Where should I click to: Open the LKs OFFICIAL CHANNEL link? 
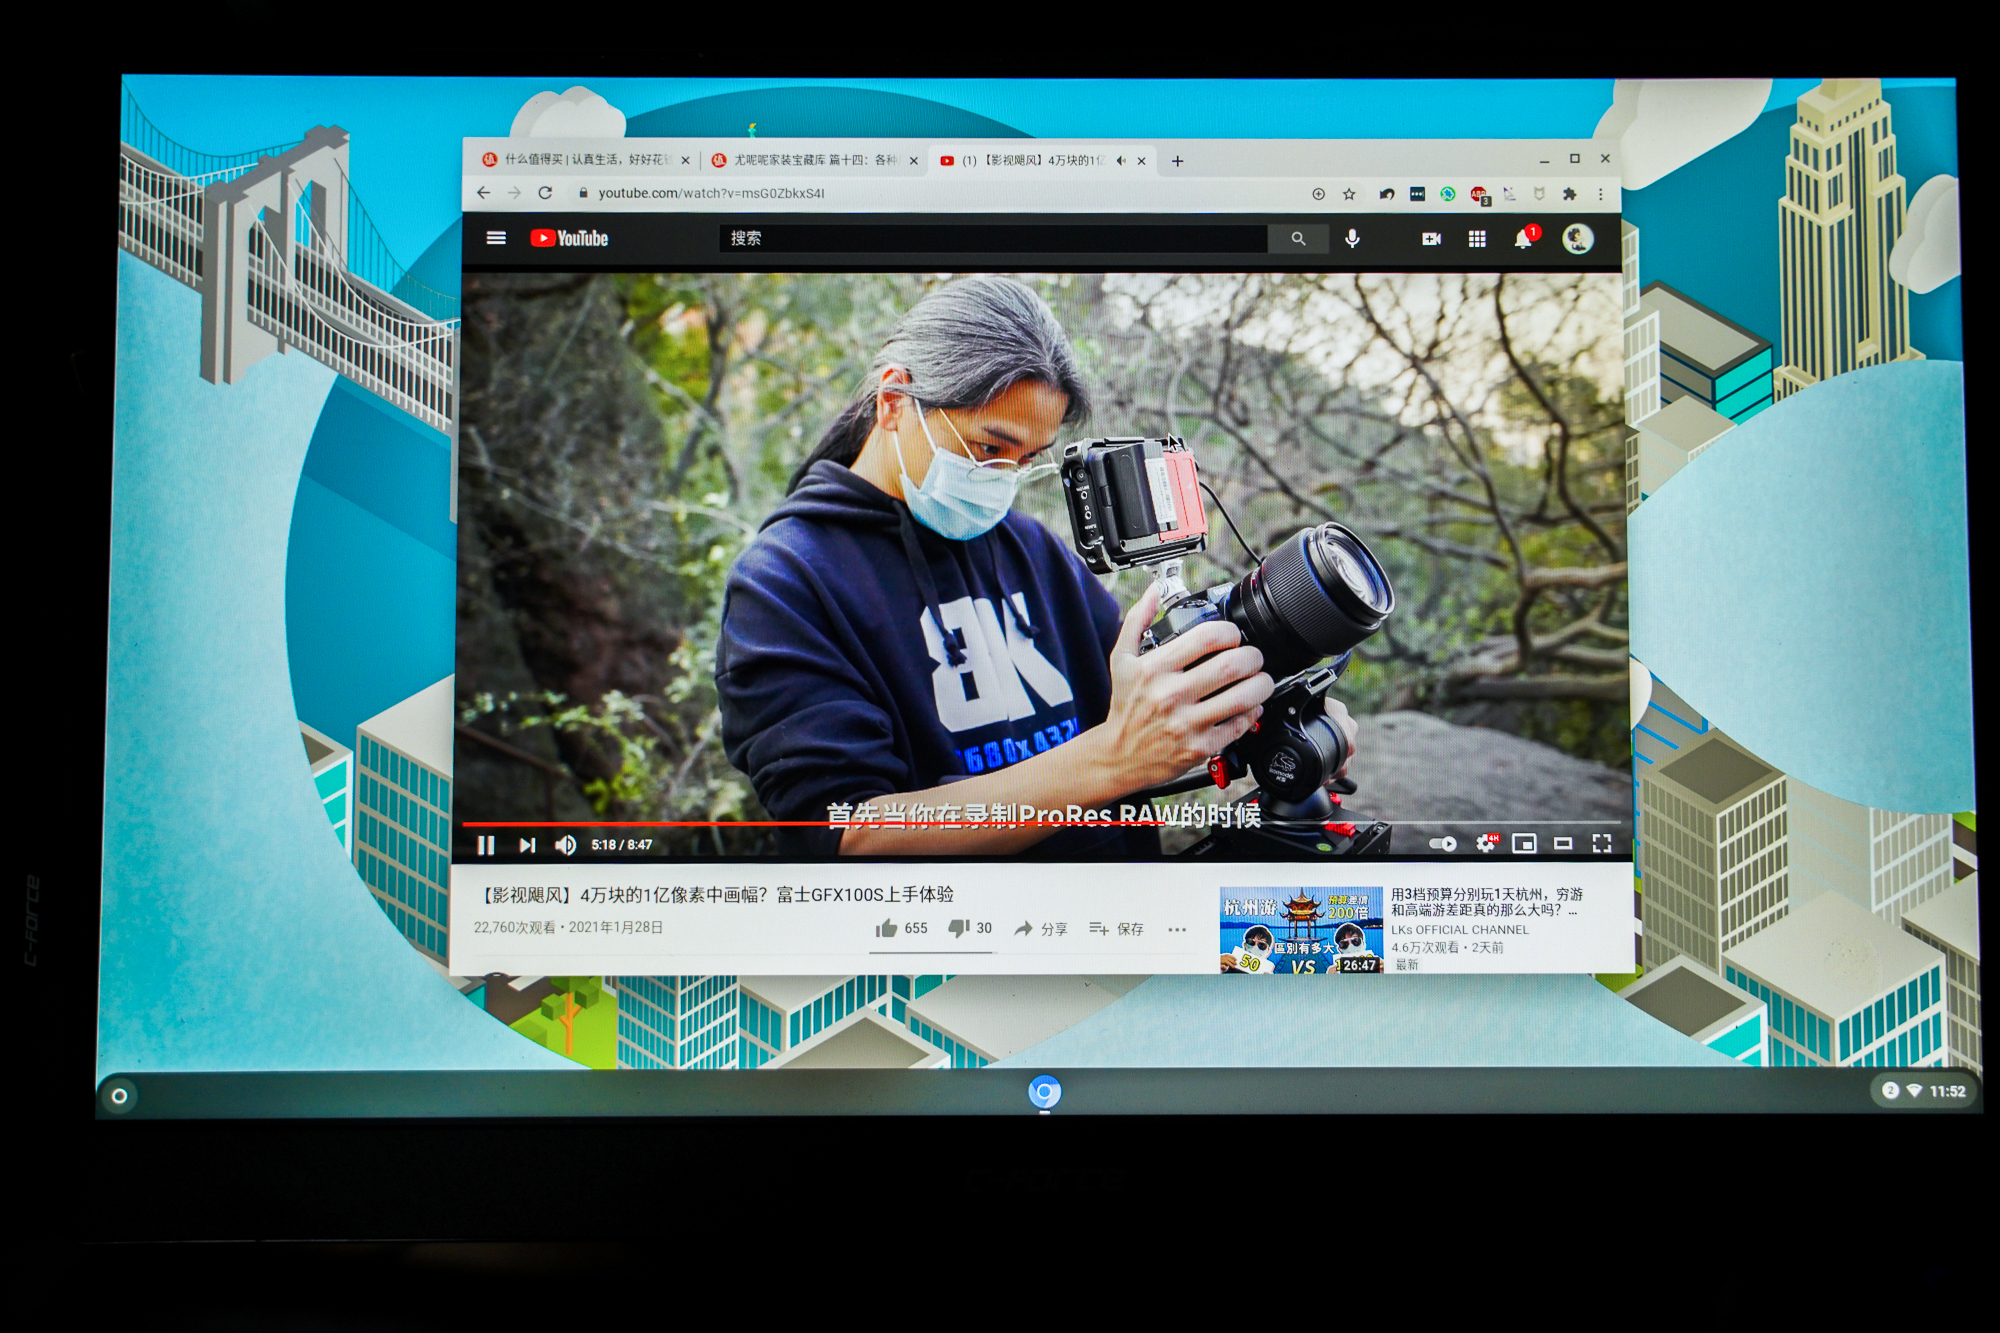1459,930
